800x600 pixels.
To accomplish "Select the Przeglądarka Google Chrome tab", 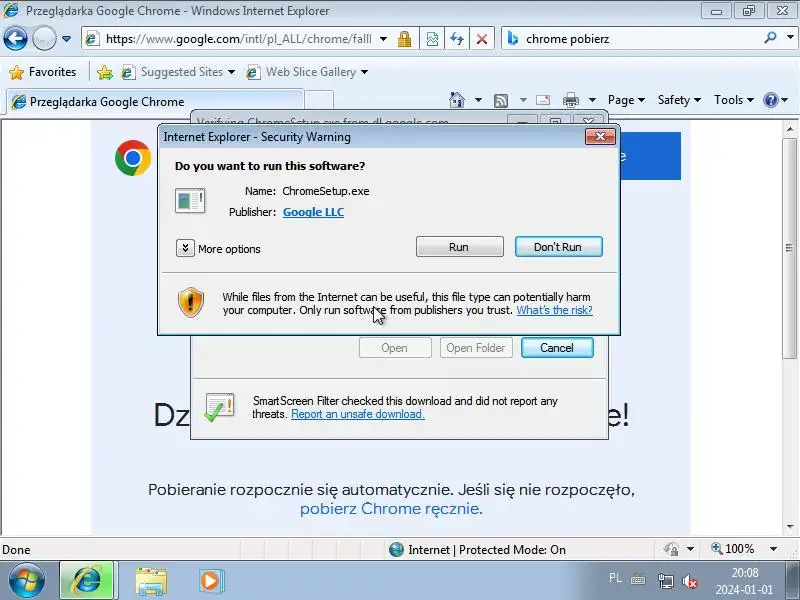I will click(x=155, y=102).
